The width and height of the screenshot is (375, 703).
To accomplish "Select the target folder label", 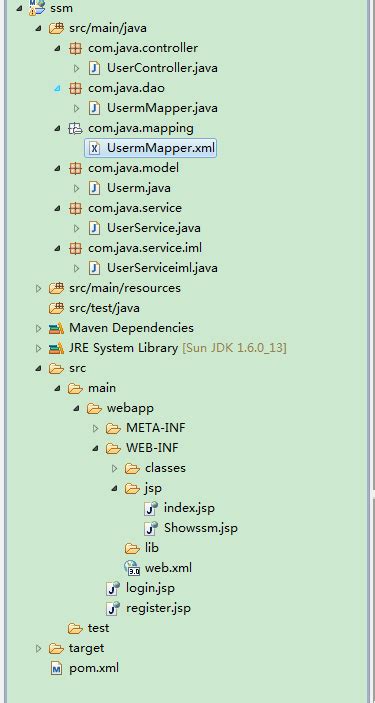I will click(x=87, y=648).
